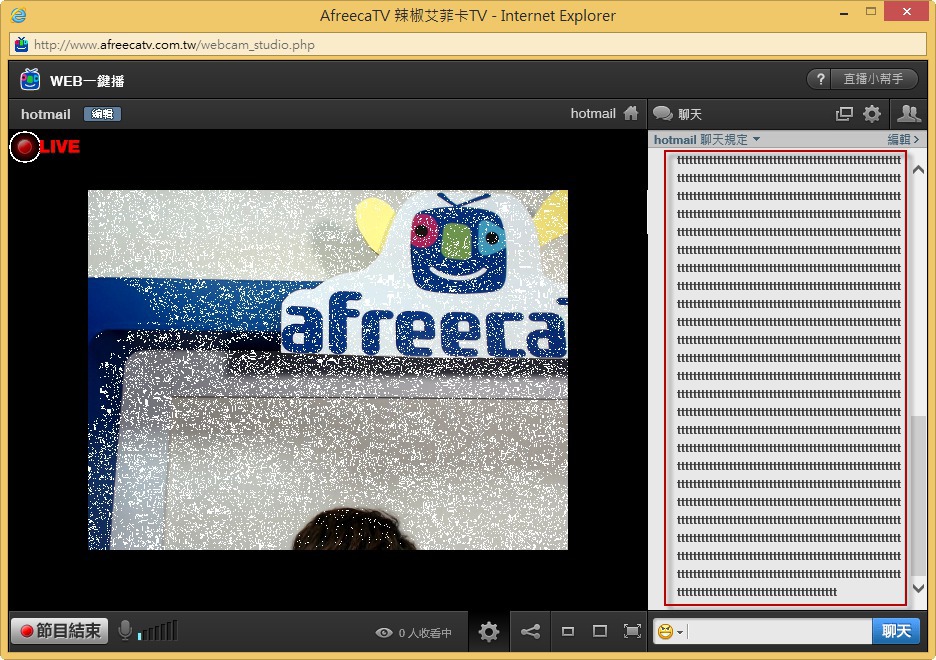Open the home icon next to hotmail
Screen dimensions: 936x660
pyautogui.click(x=631, y=113)
